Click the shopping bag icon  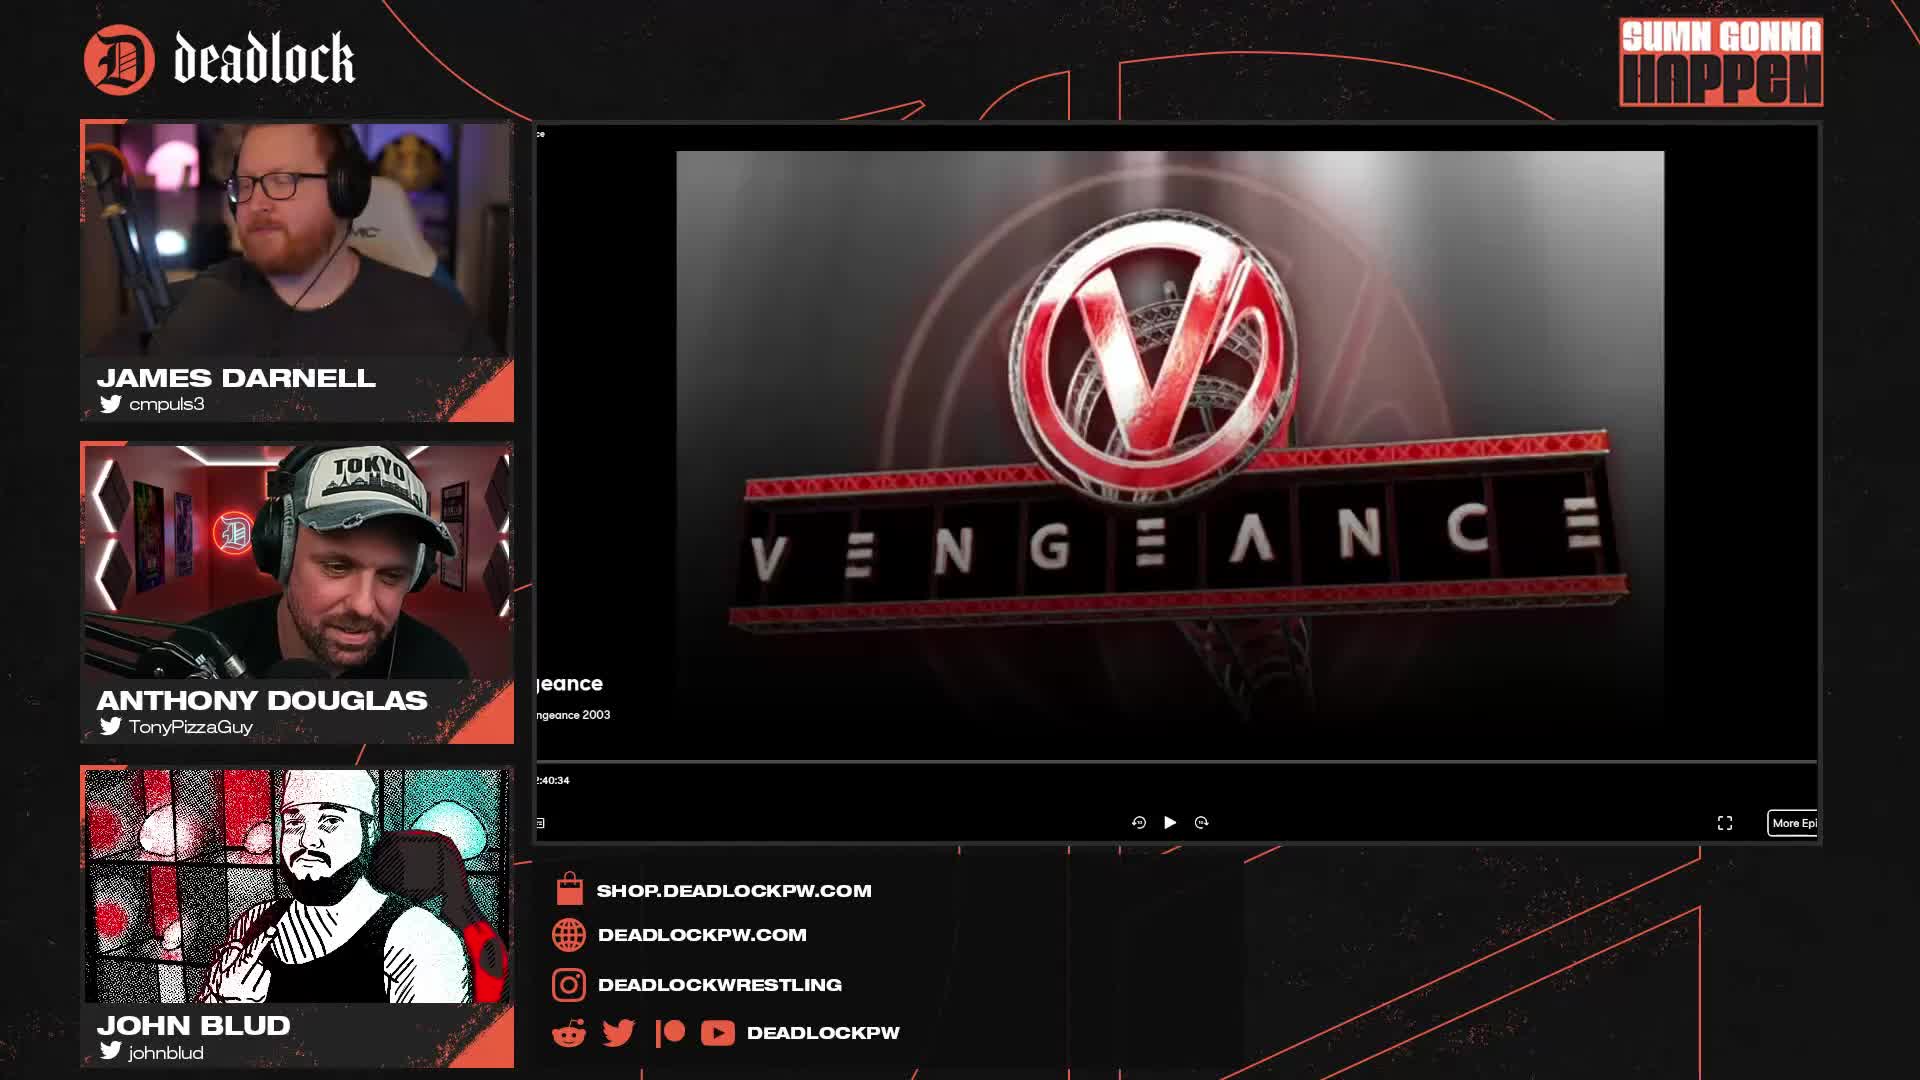tap(569, 889)
